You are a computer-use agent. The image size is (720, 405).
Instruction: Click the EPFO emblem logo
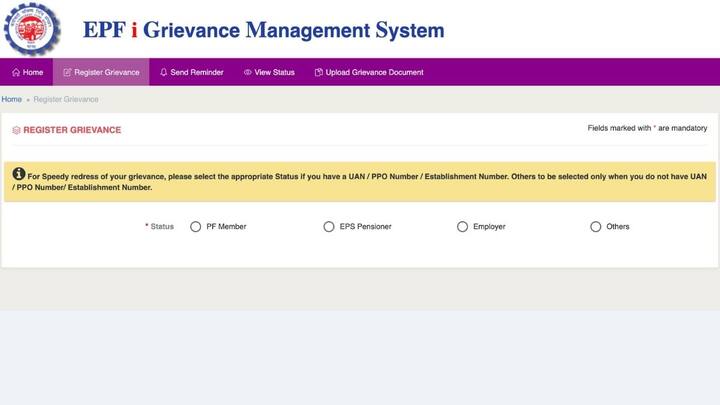coord(32,28)
